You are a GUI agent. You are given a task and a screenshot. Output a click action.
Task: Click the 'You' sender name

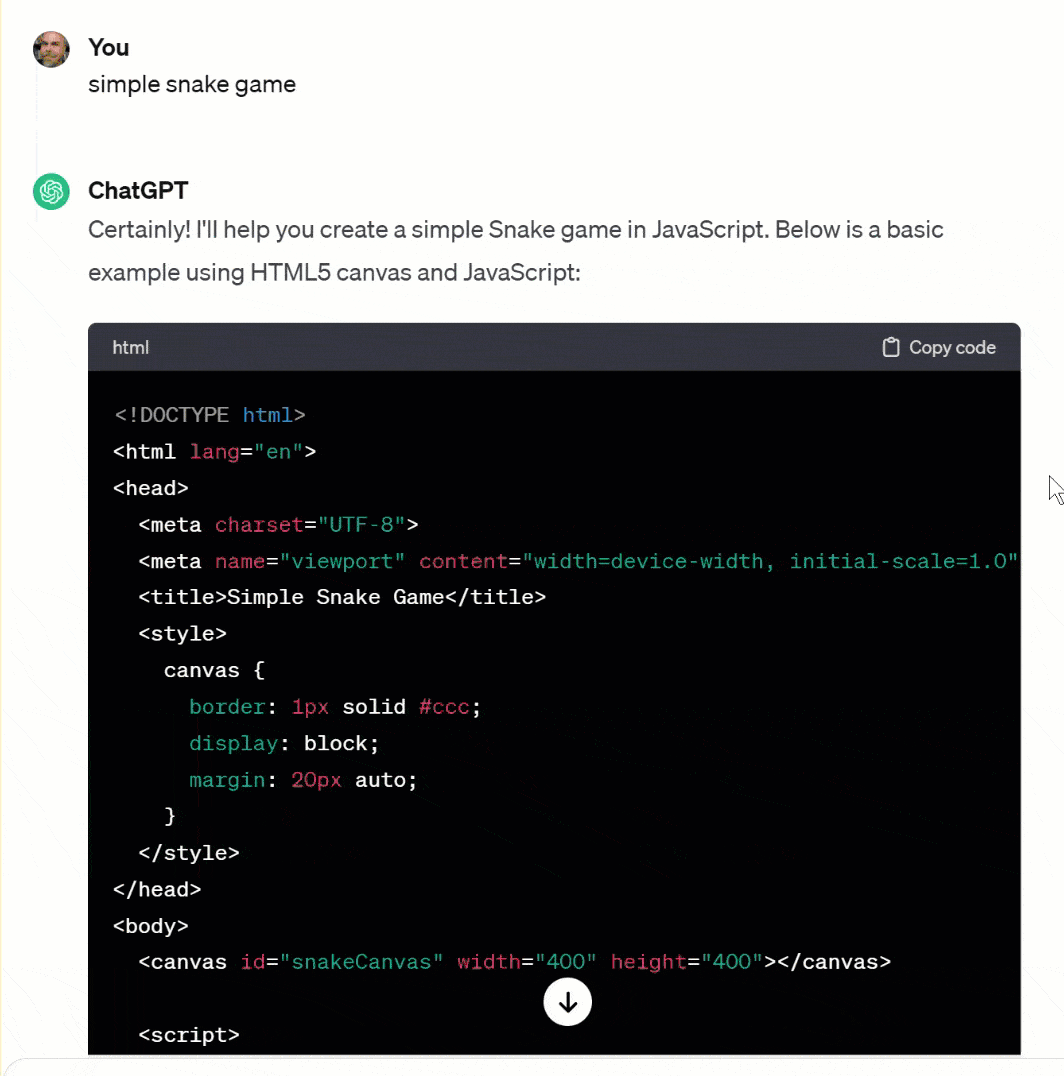tap(108, 47)
